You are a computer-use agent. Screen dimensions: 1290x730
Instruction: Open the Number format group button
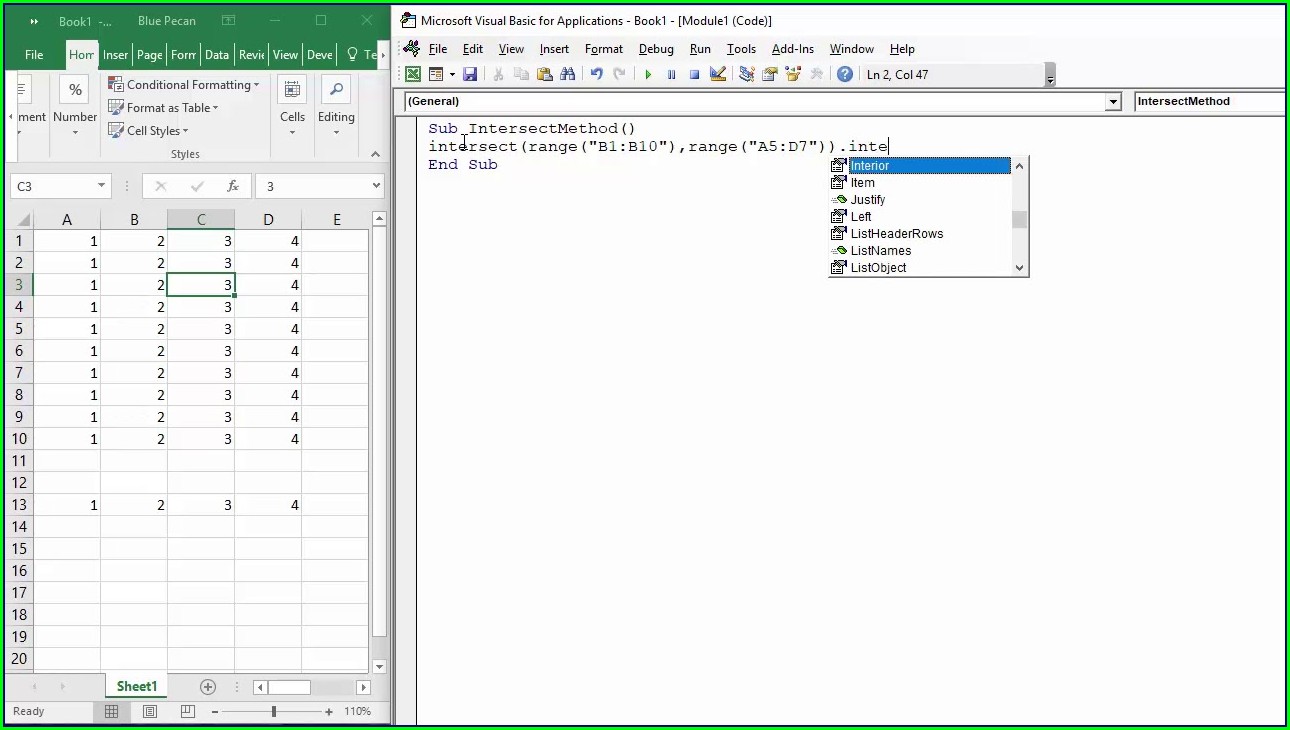[75, 106]
